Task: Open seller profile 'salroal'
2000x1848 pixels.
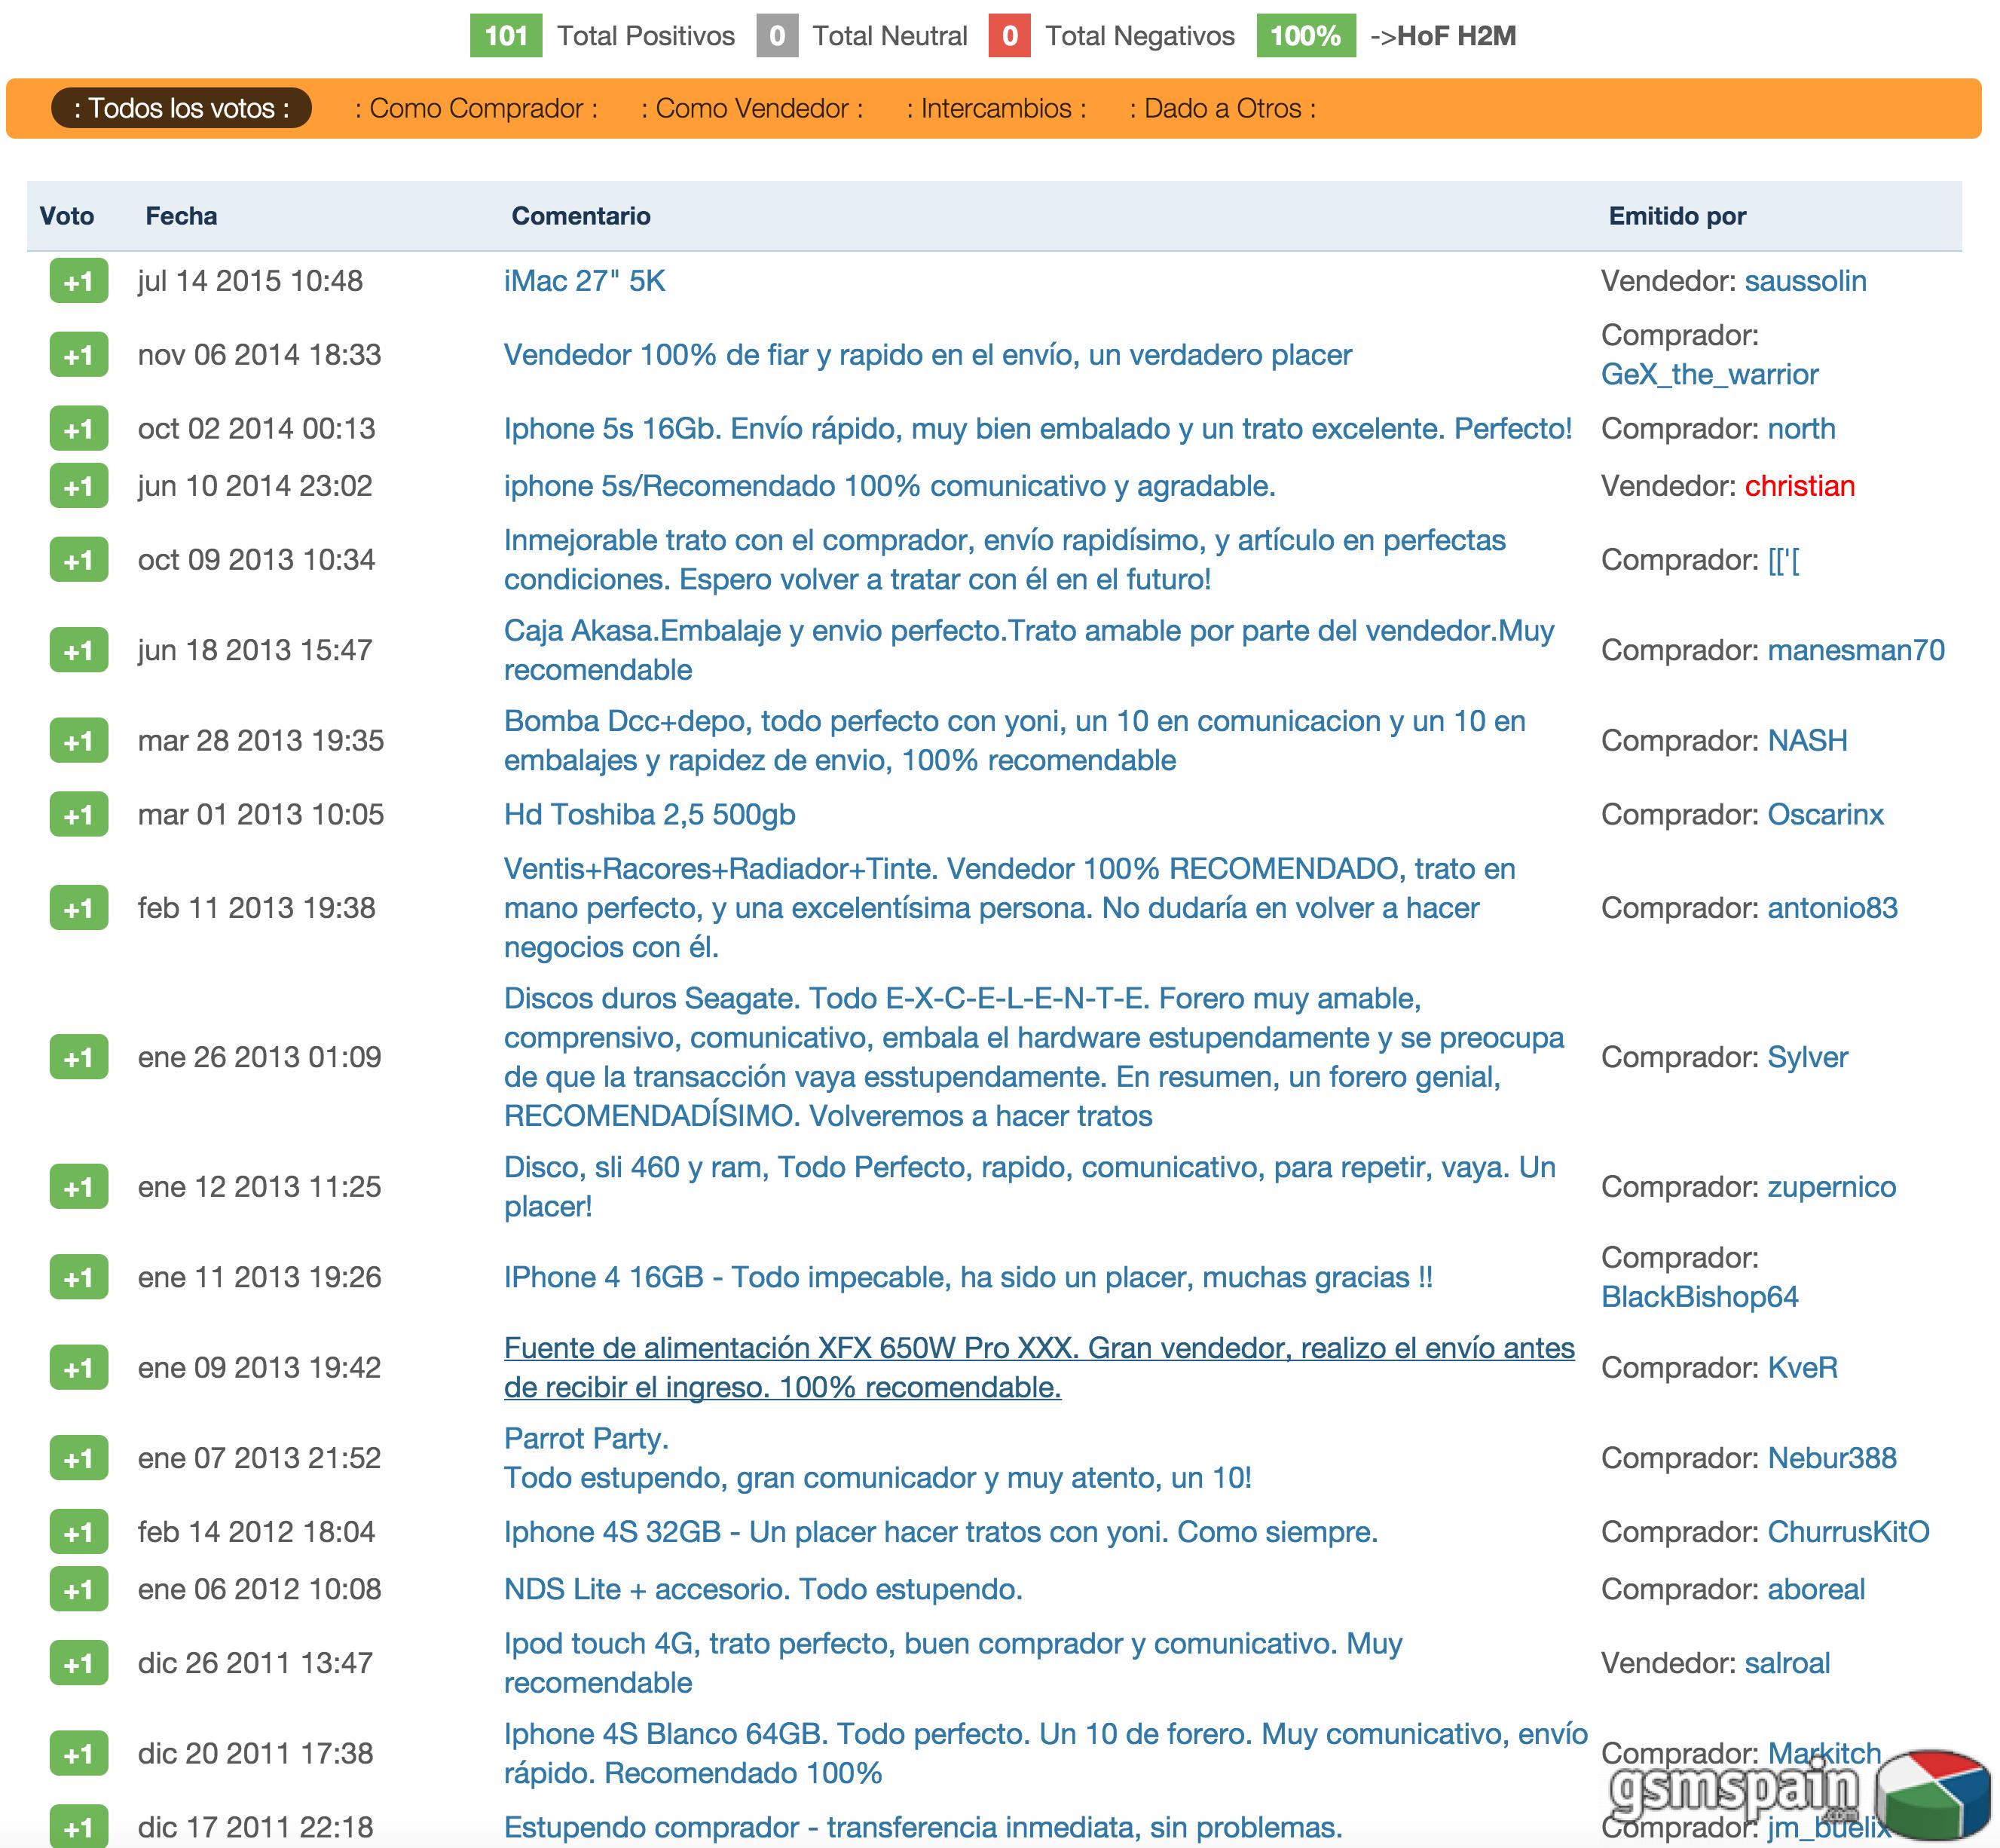Action: point(1787,1663)
